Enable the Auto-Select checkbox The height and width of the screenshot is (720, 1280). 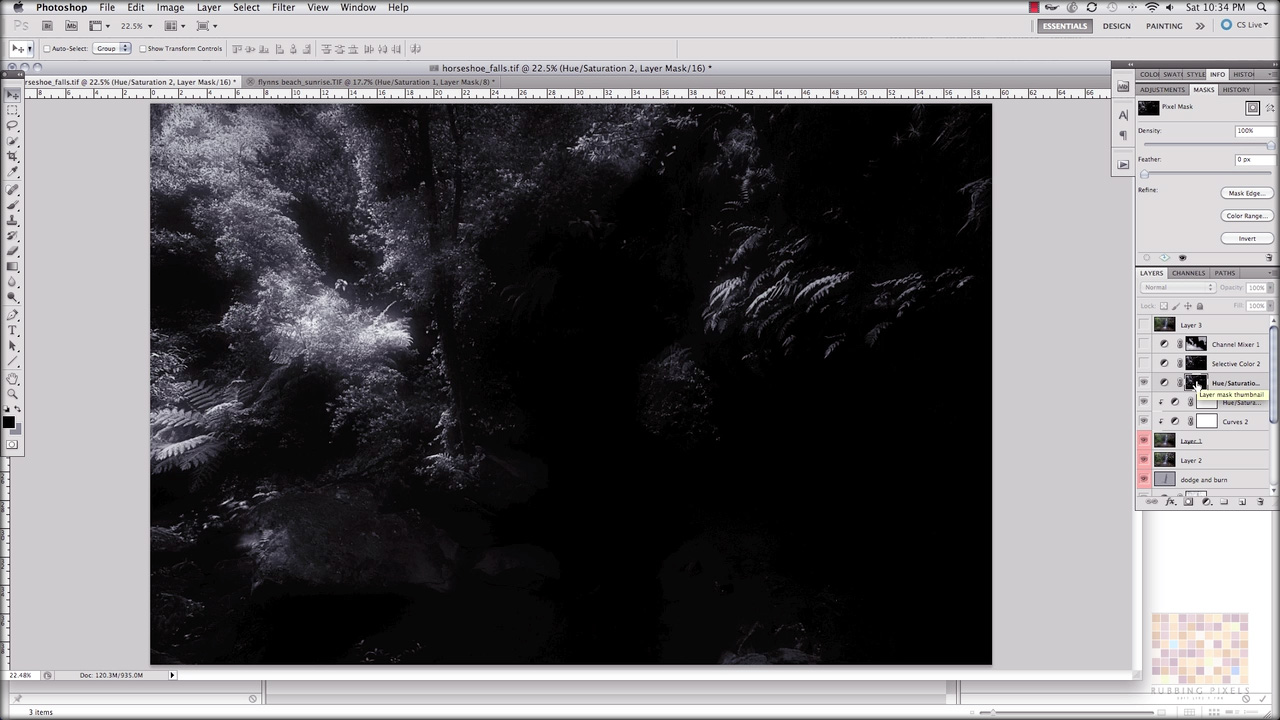click(x=47, y=48)
